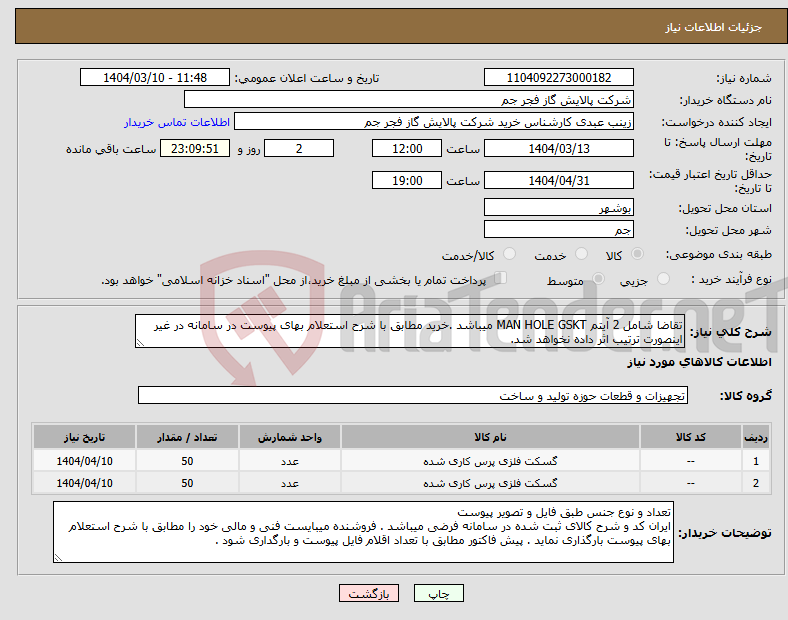Click the resize handle of the description box

point(140,343)
